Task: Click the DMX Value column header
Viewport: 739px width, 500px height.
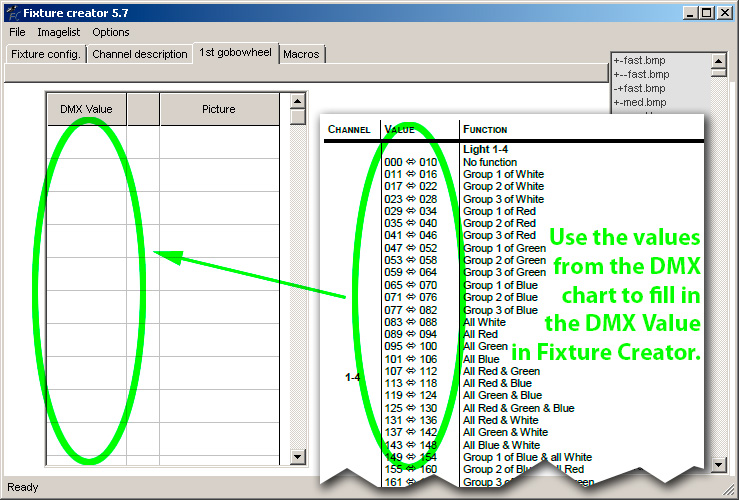Action: 87,109
